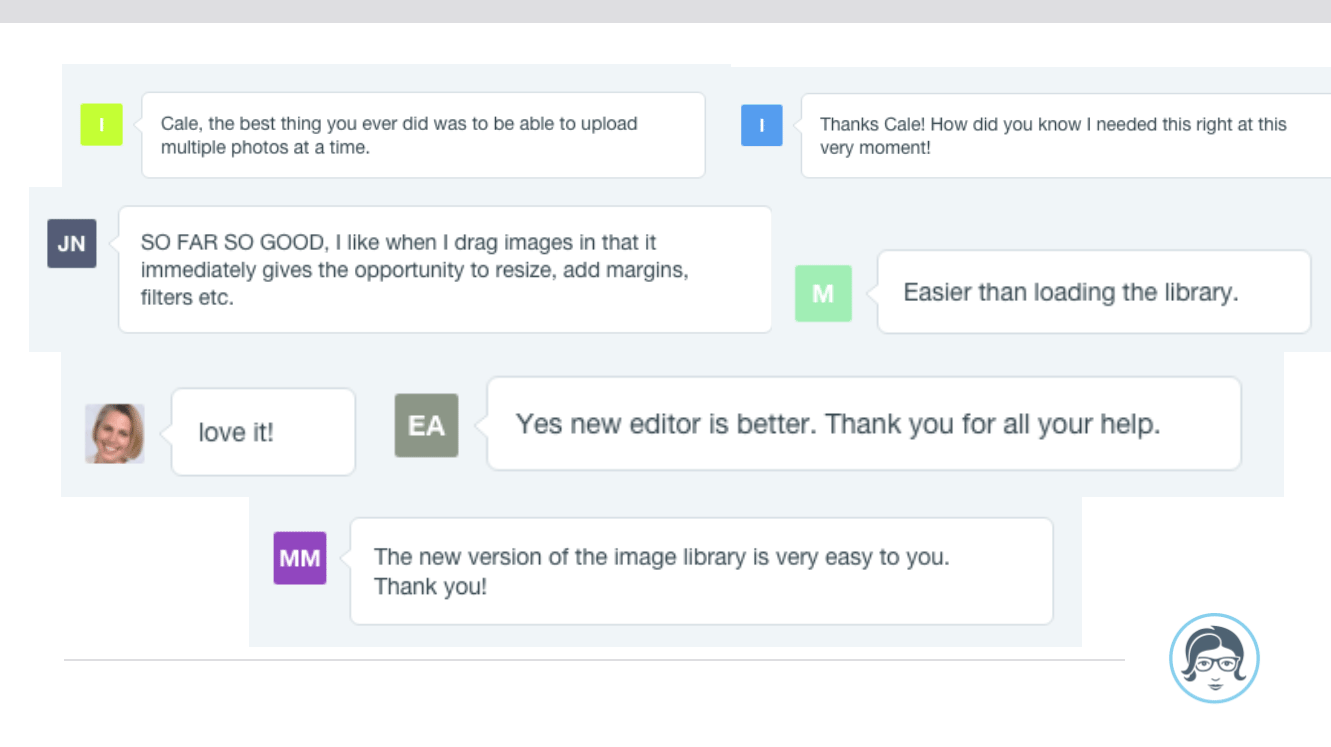Click the purple "MM" avatar icon

(299, 558)
